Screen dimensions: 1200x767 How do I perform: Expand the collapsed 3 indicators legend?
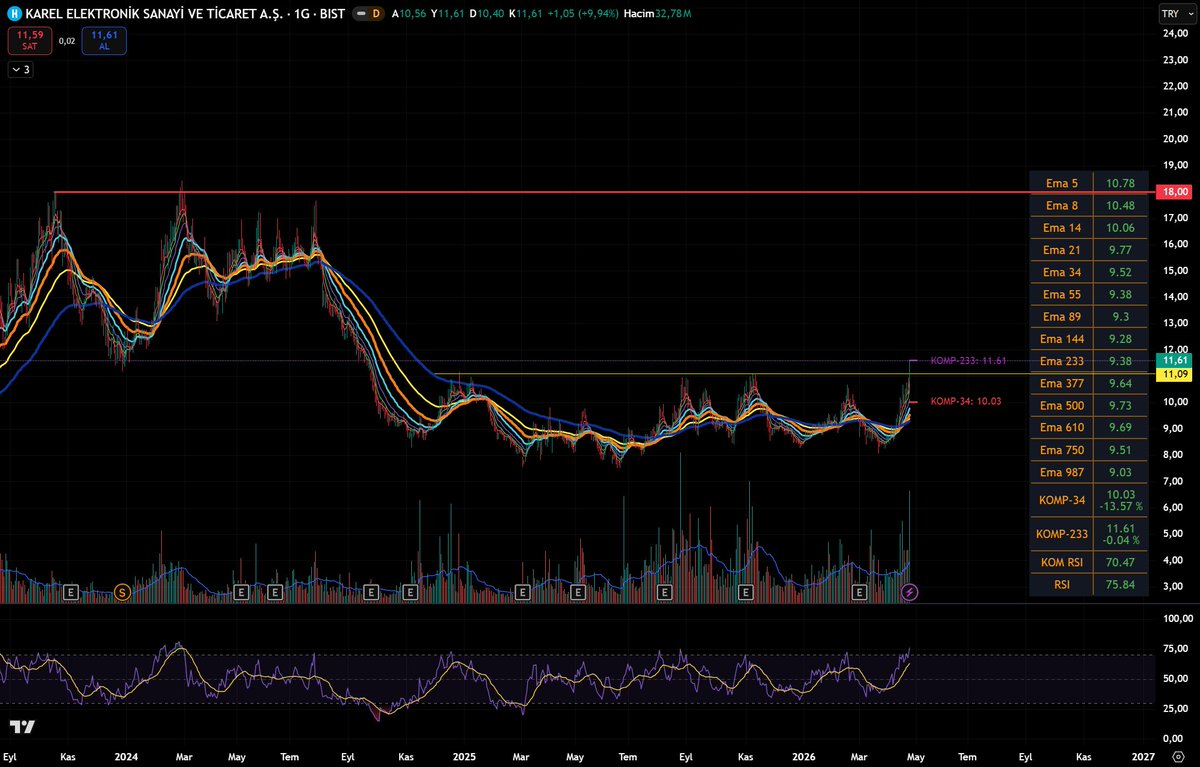click(x=20, y=70)
